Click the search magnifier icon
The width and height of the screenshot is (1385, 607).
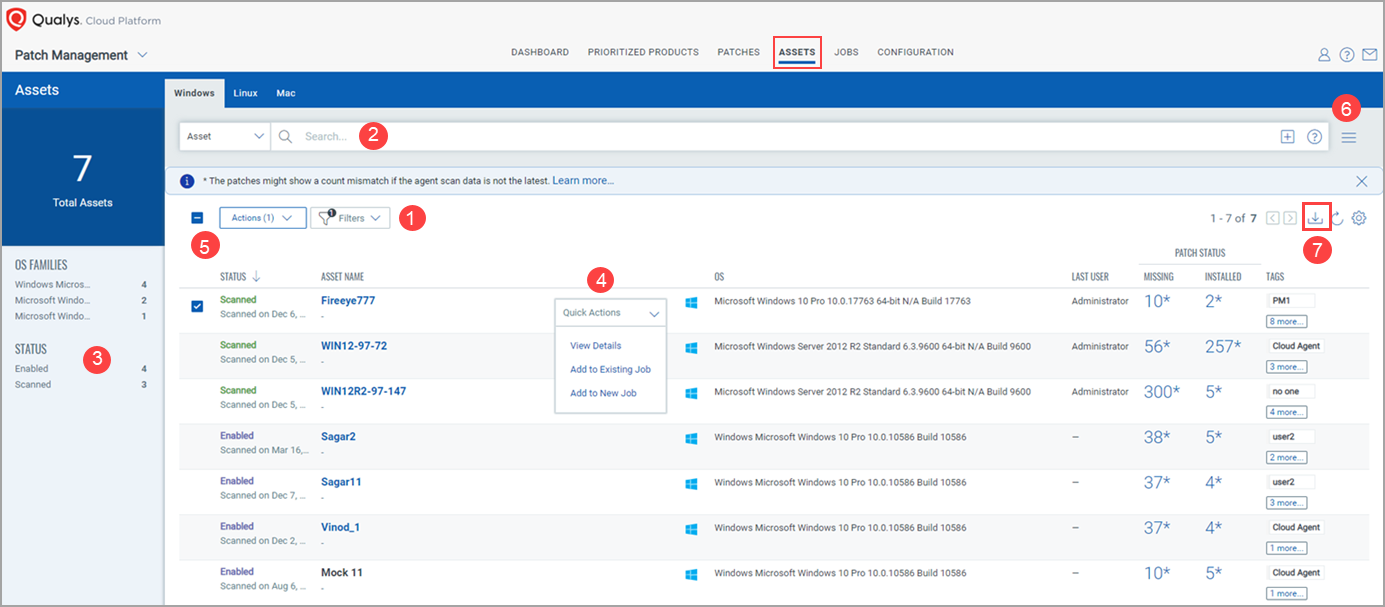285,136
